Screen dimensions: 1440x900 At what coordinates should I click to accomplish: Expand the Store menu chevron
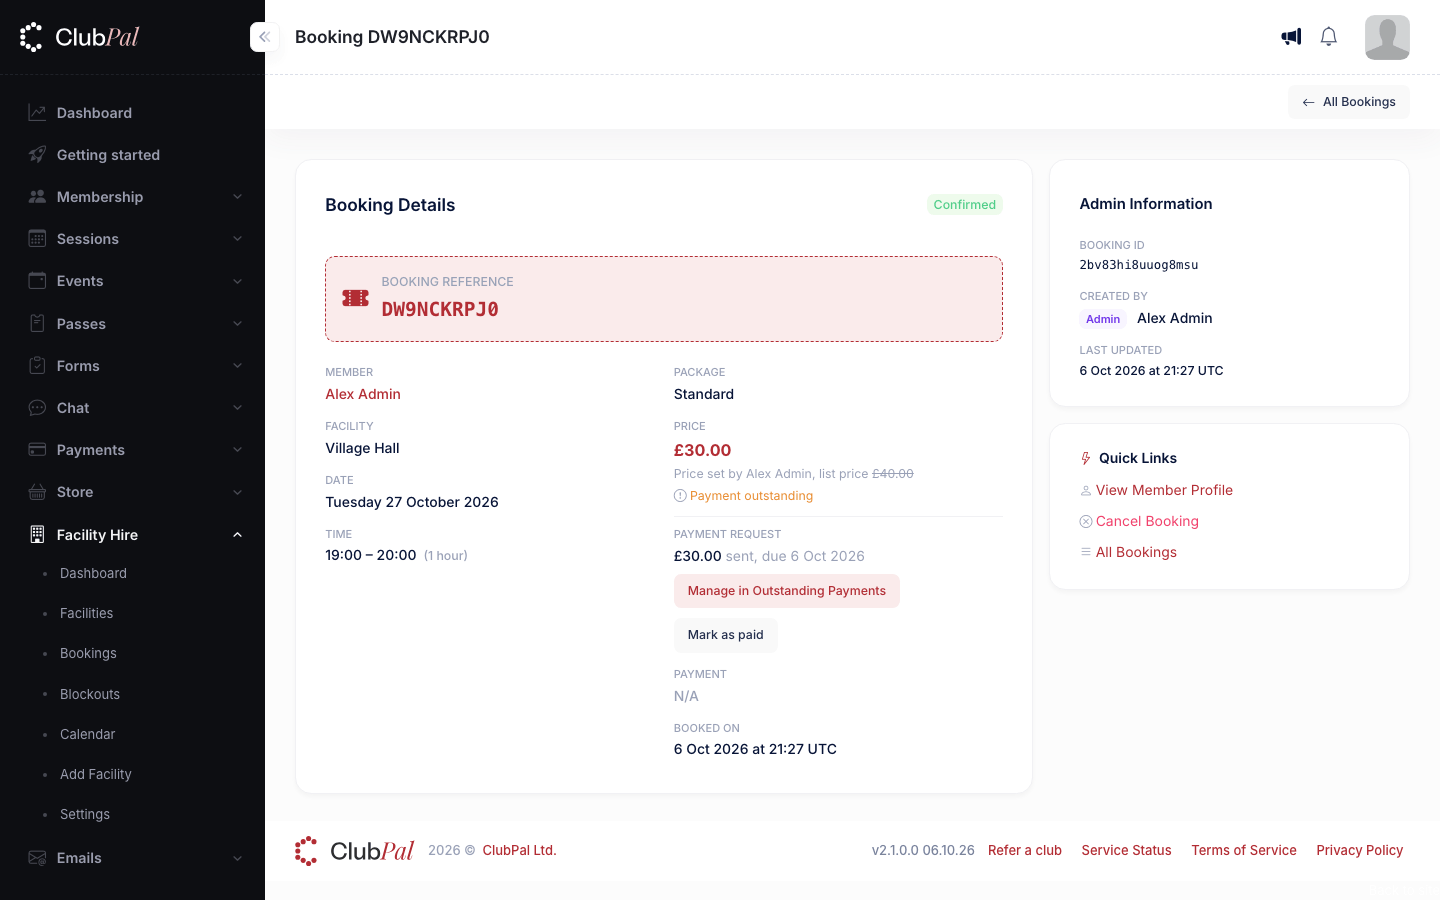click(x=238, y=492)
